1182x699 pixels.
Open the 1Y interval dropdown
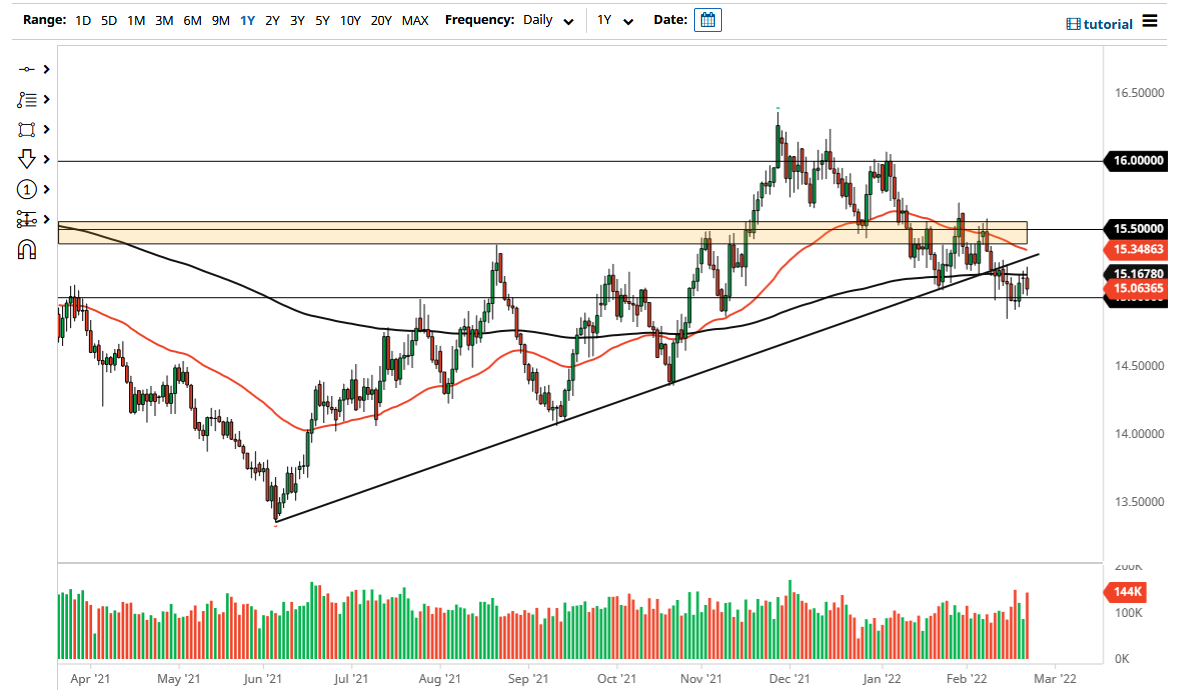tap(627, 20)
